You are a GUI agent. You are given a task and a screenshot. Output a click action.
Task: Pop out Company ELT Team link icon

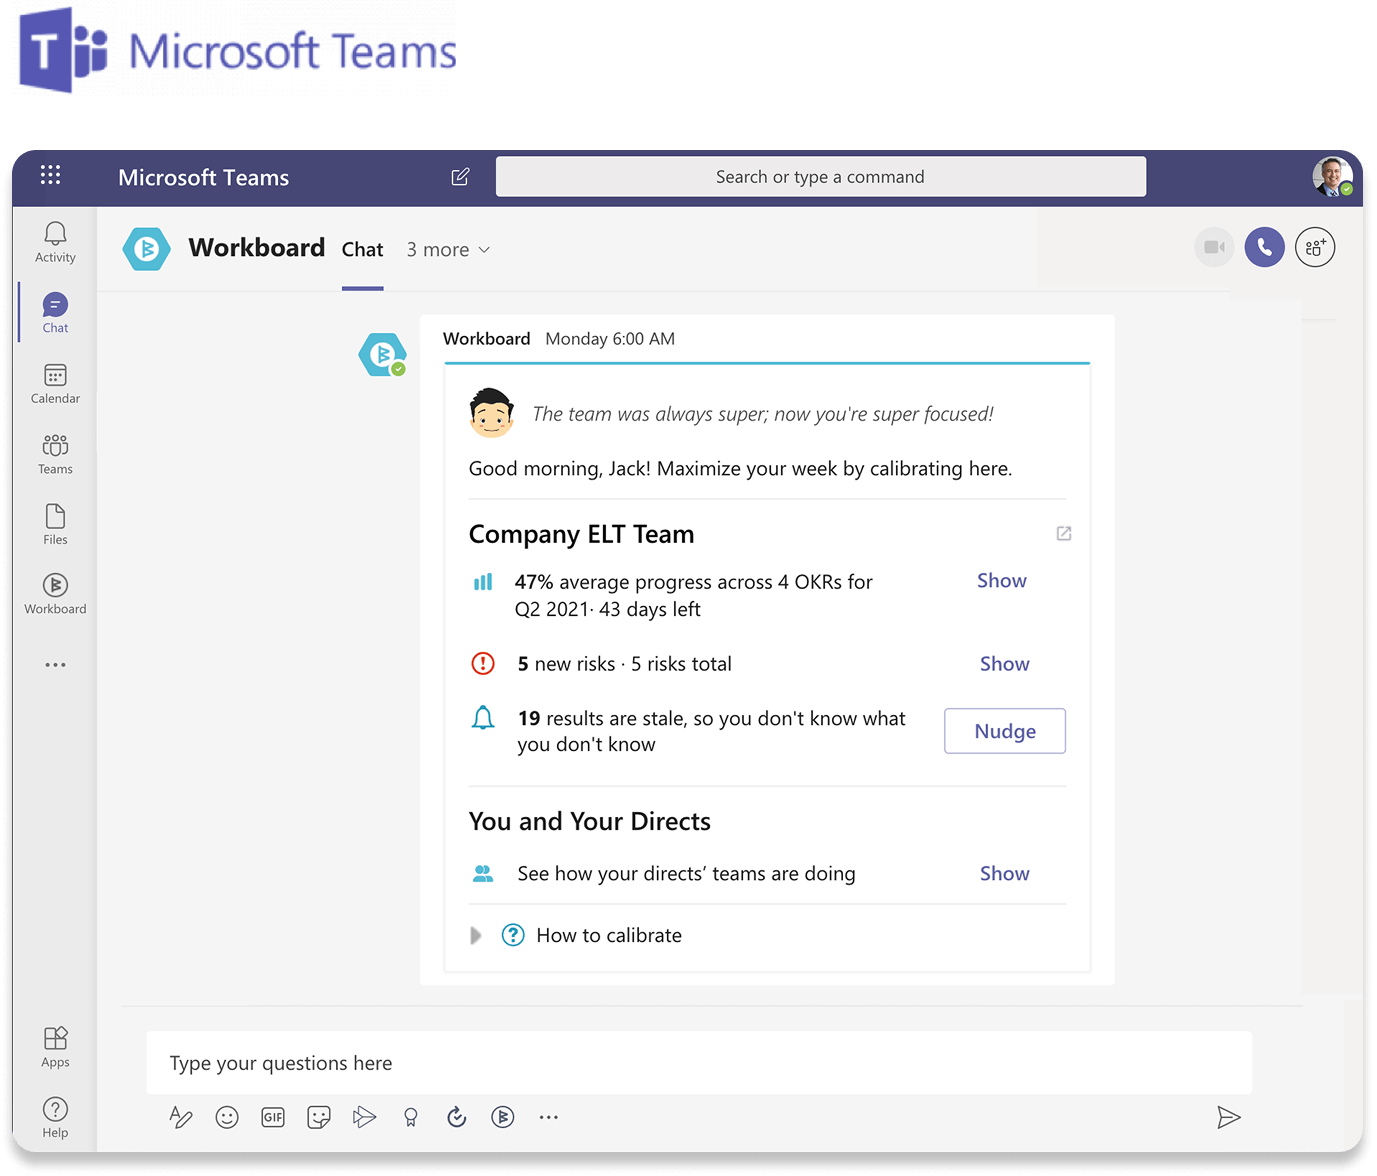coord(1064,534)
